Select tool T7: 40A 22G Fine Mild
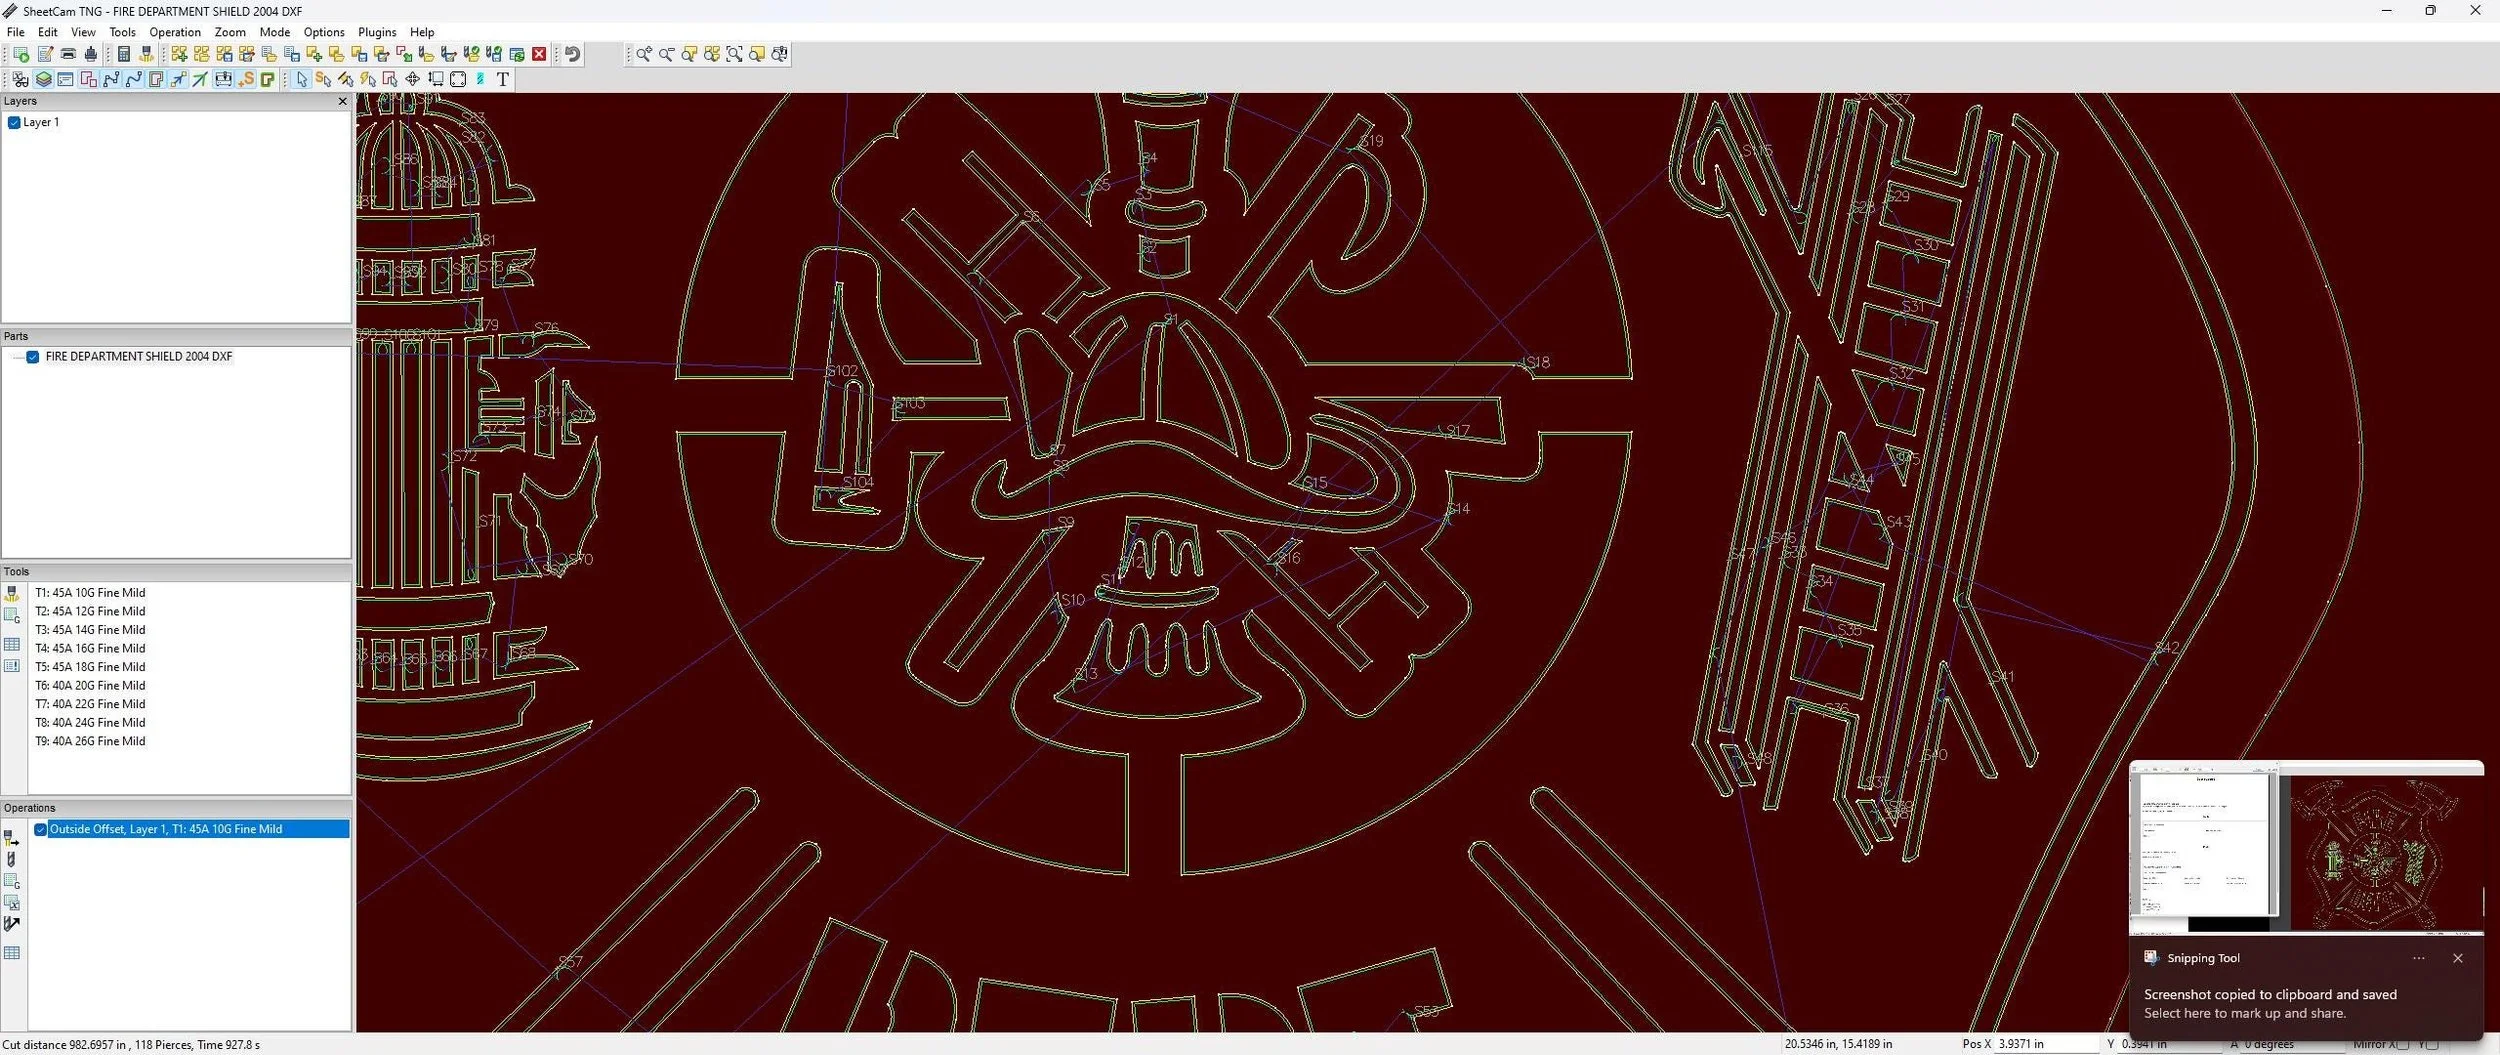2500x1055 pixels. [x=90, y=704]
